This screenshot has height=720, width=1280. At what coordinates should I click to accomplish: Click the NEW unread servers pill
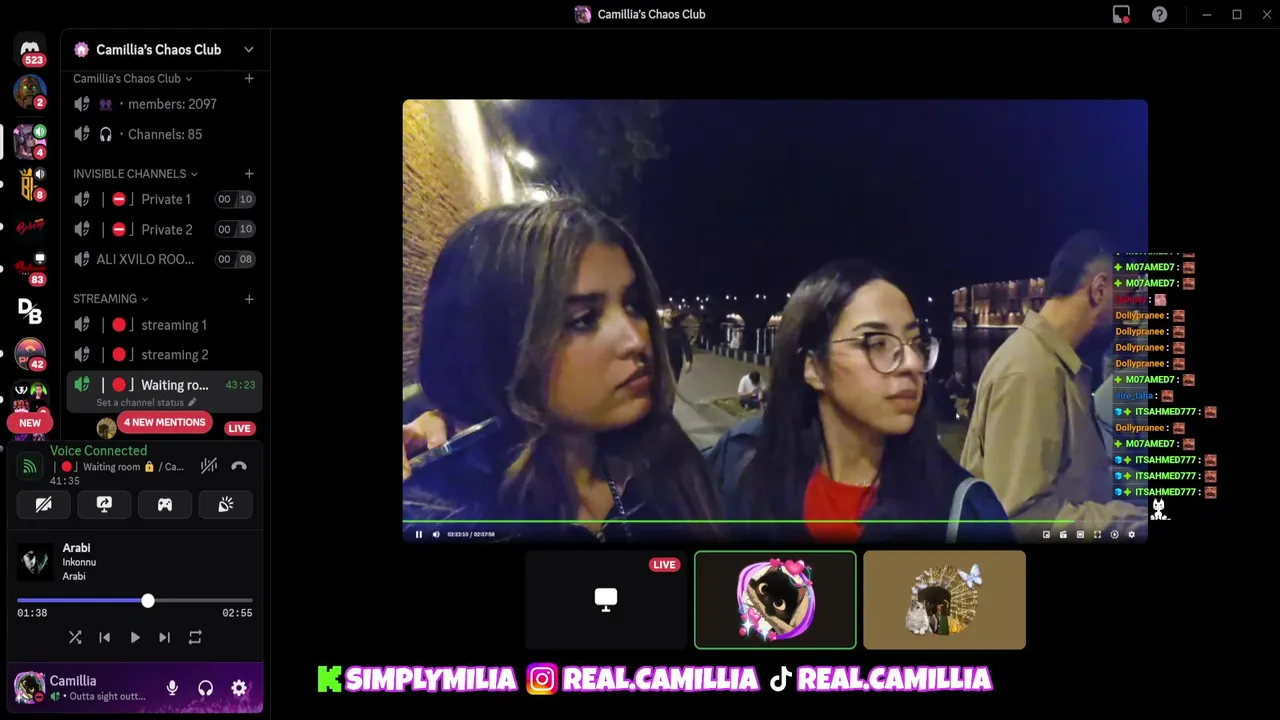[x=30, y=423]
